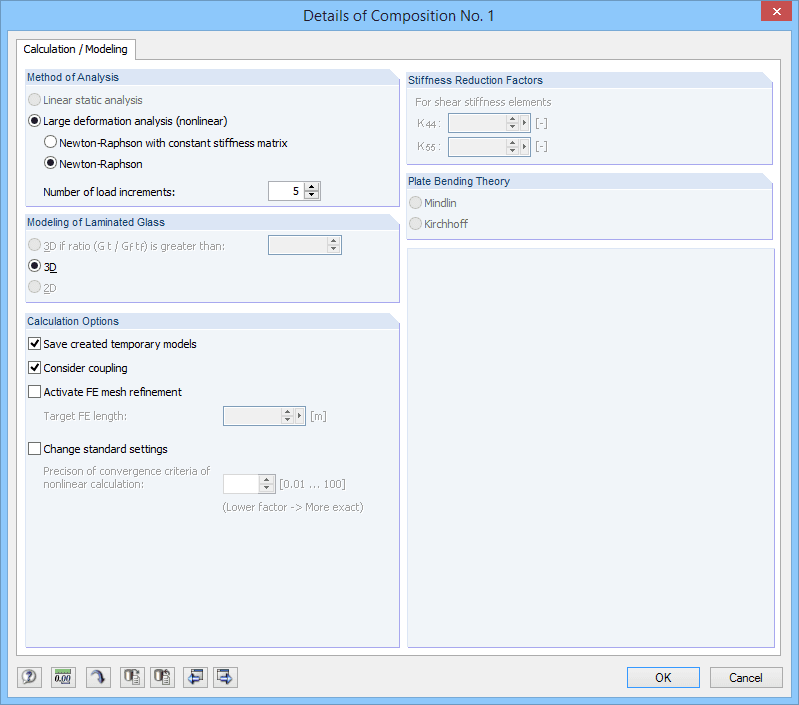Increase Target FE length with up arrow
This screenshot has width=799, height=705.
[x=287, y=412]
